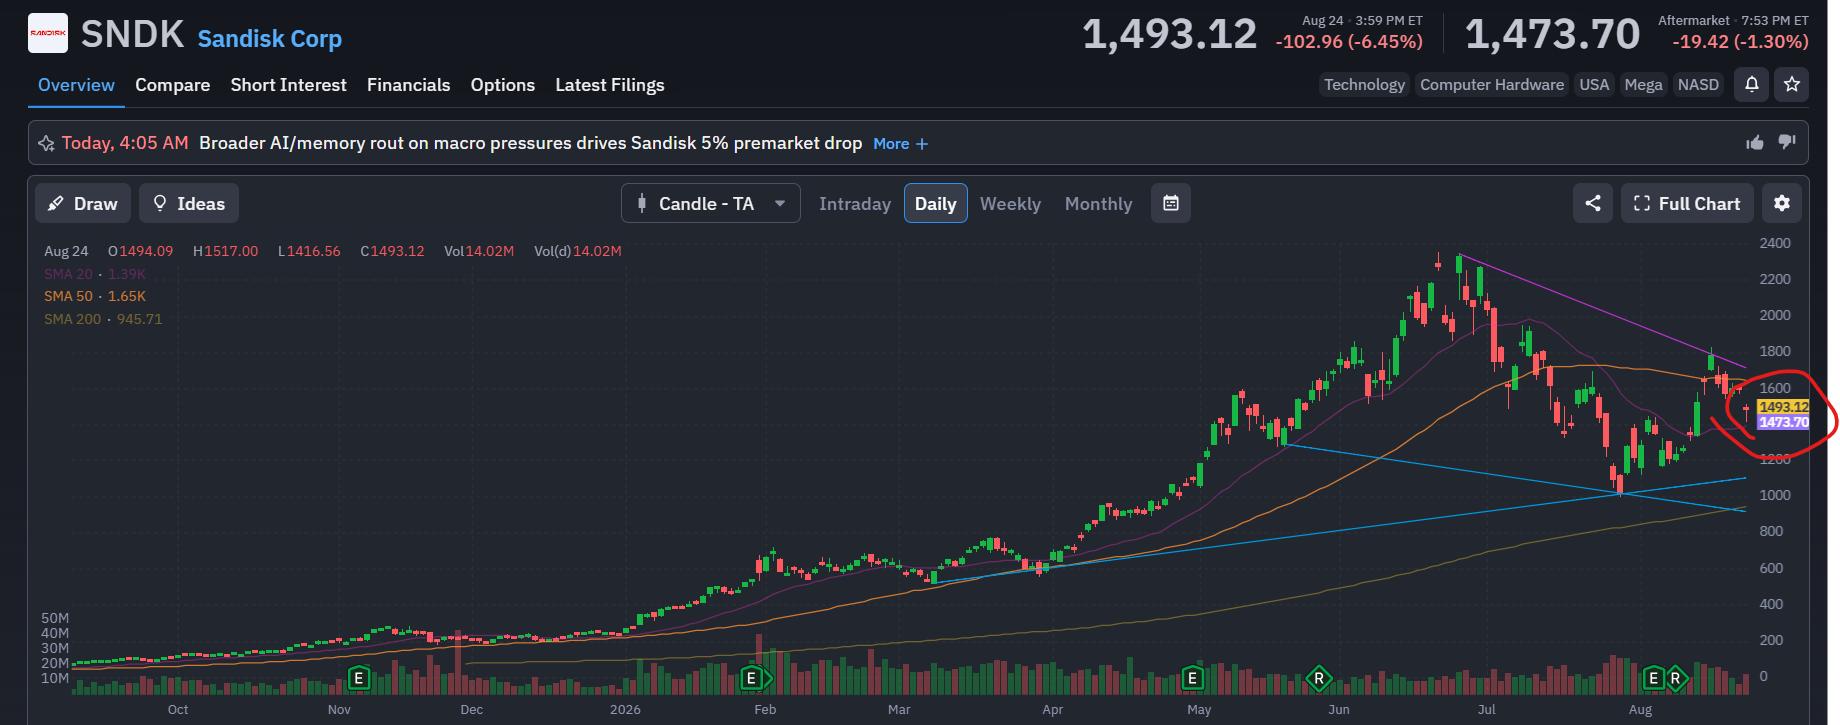
Task: Click the August R diamond marker
Action: click(x=1675, y=679)
